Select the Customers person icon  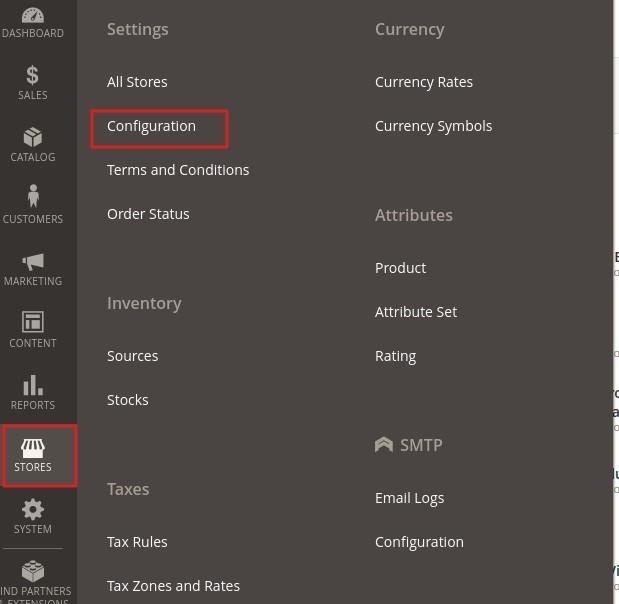32,198
